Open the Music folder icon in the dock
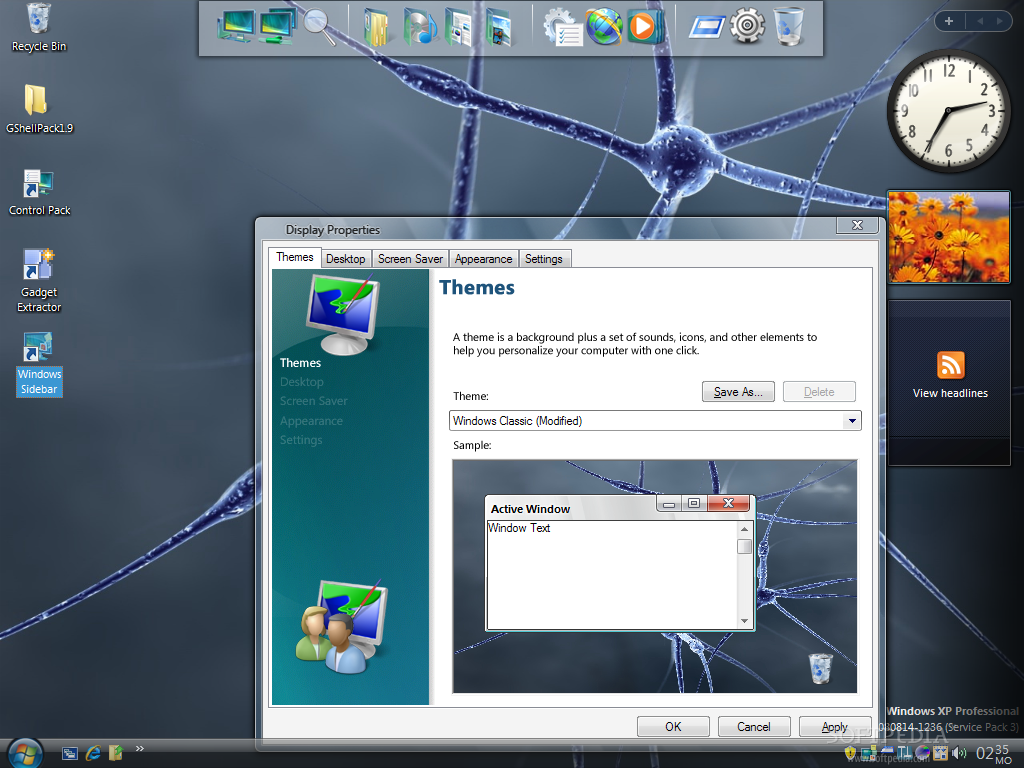The width and height of the screenshot is (1024, 768). pyautogui.click(x=419, y=27)
